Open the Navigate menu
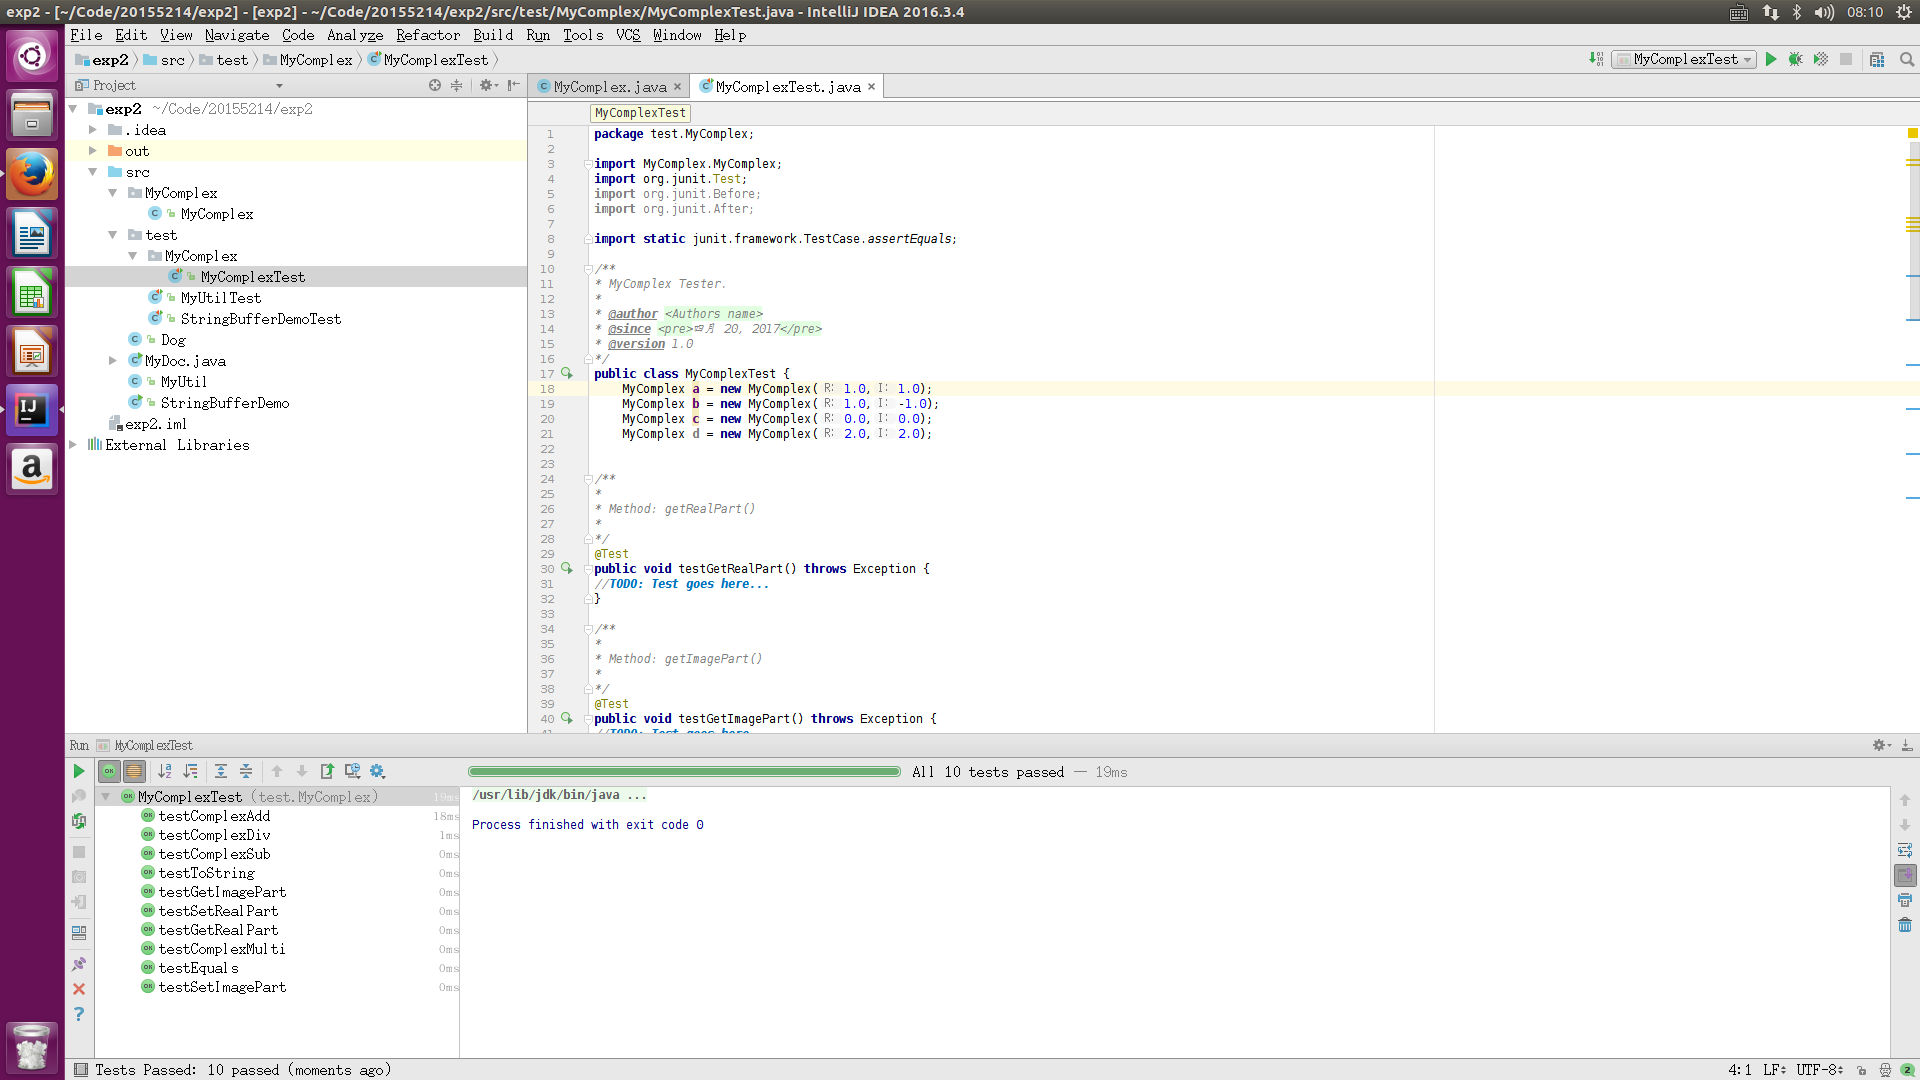 pyautogui.click(x=237, y=35)
